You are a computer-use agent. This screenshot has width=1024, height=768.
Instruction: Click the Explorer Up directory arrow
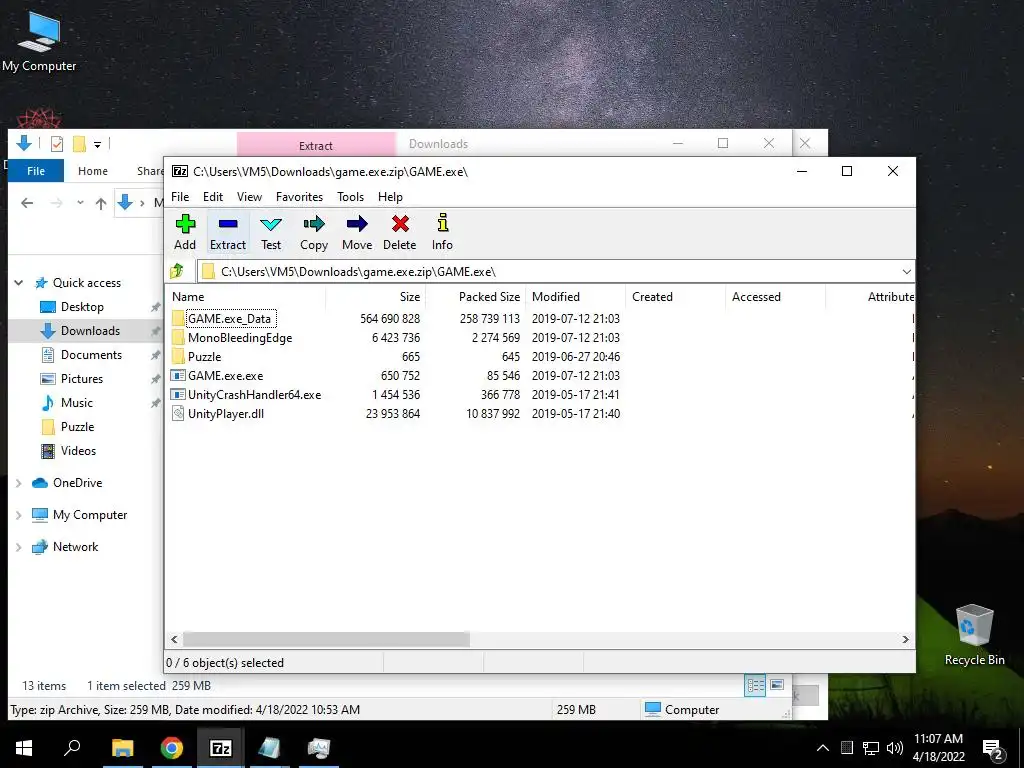tap(101, 204)
